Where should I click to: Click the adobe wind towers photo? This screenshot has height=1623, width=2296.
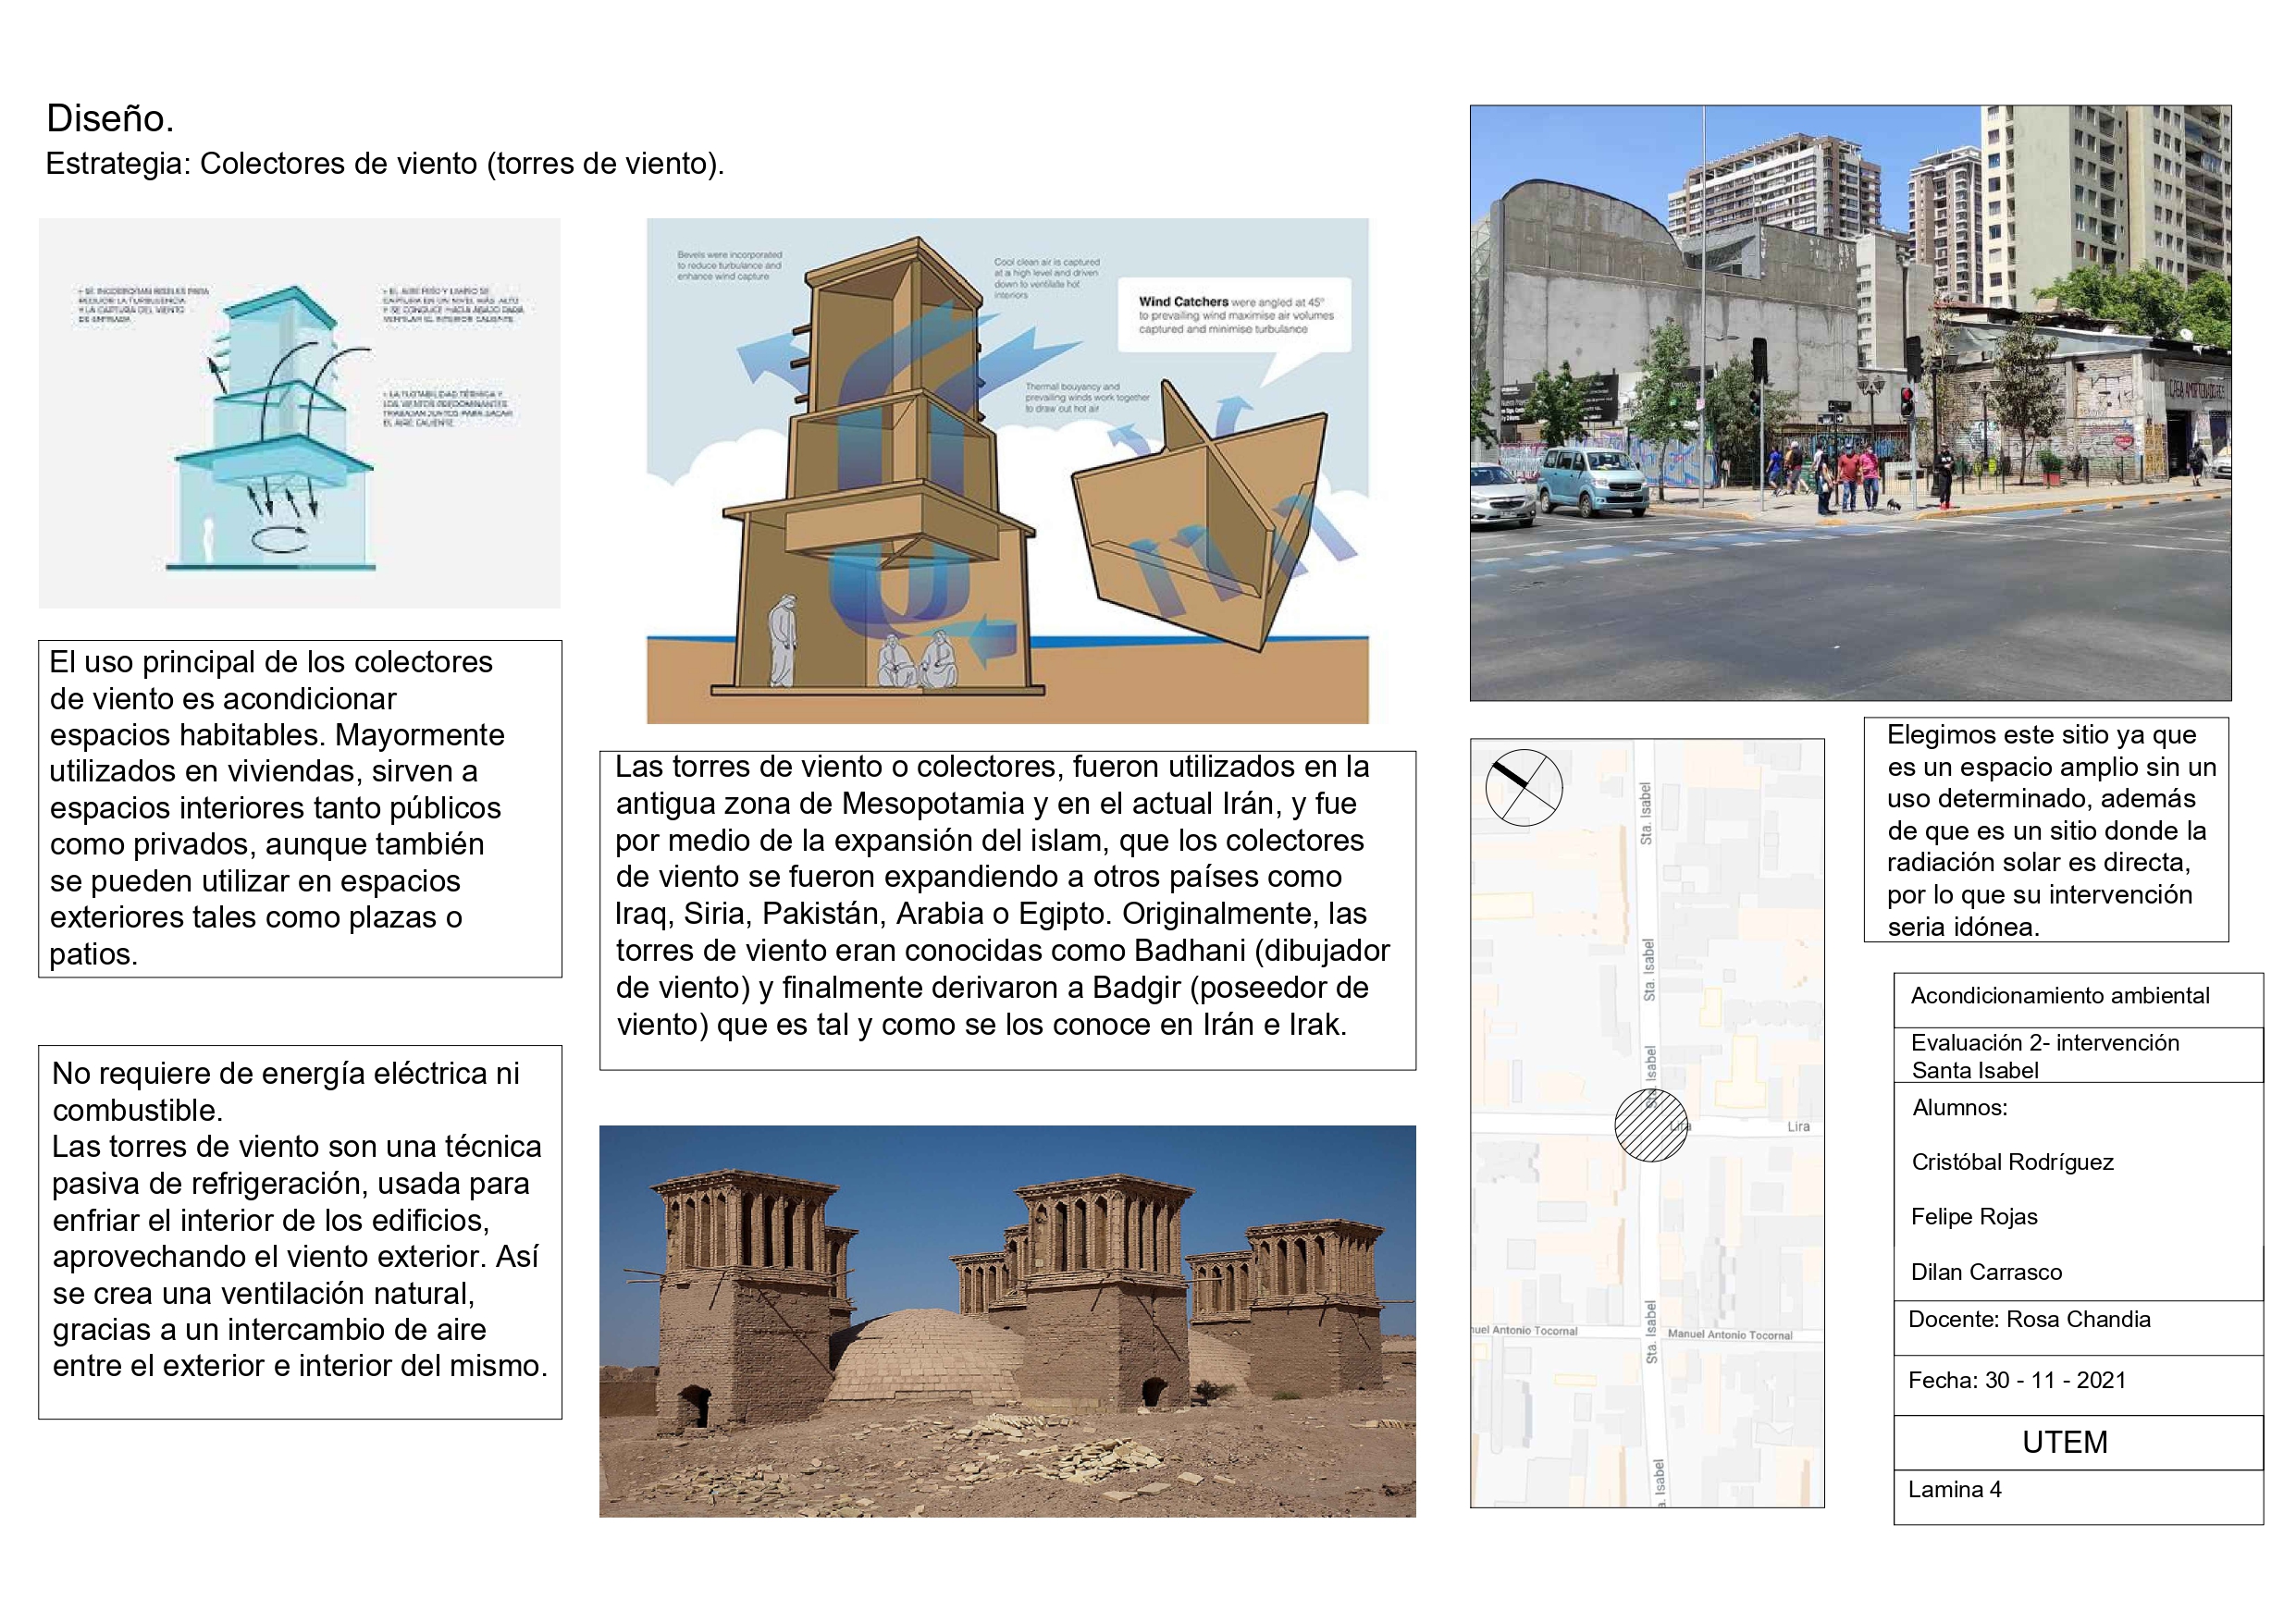[x=1007, y=1320]
